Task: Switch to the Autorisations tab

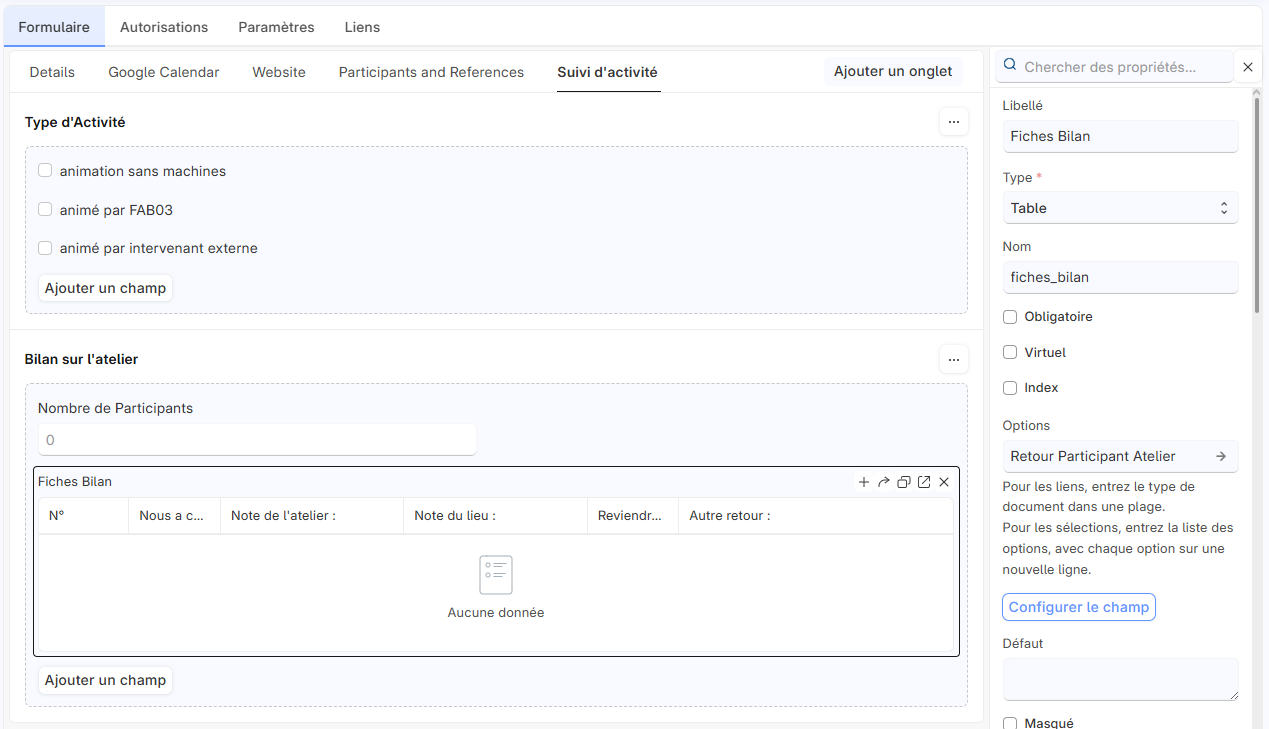Action: 164,27
